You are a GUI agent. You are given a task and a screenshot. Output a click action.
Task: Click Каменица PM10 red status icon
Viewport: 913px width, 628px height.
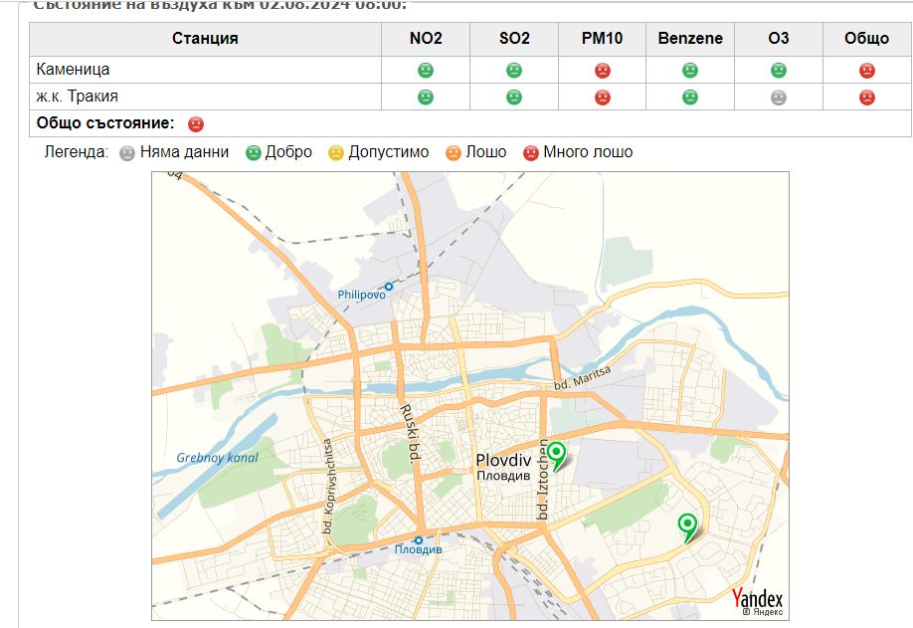pyautogui.click(x=602, y=70)
